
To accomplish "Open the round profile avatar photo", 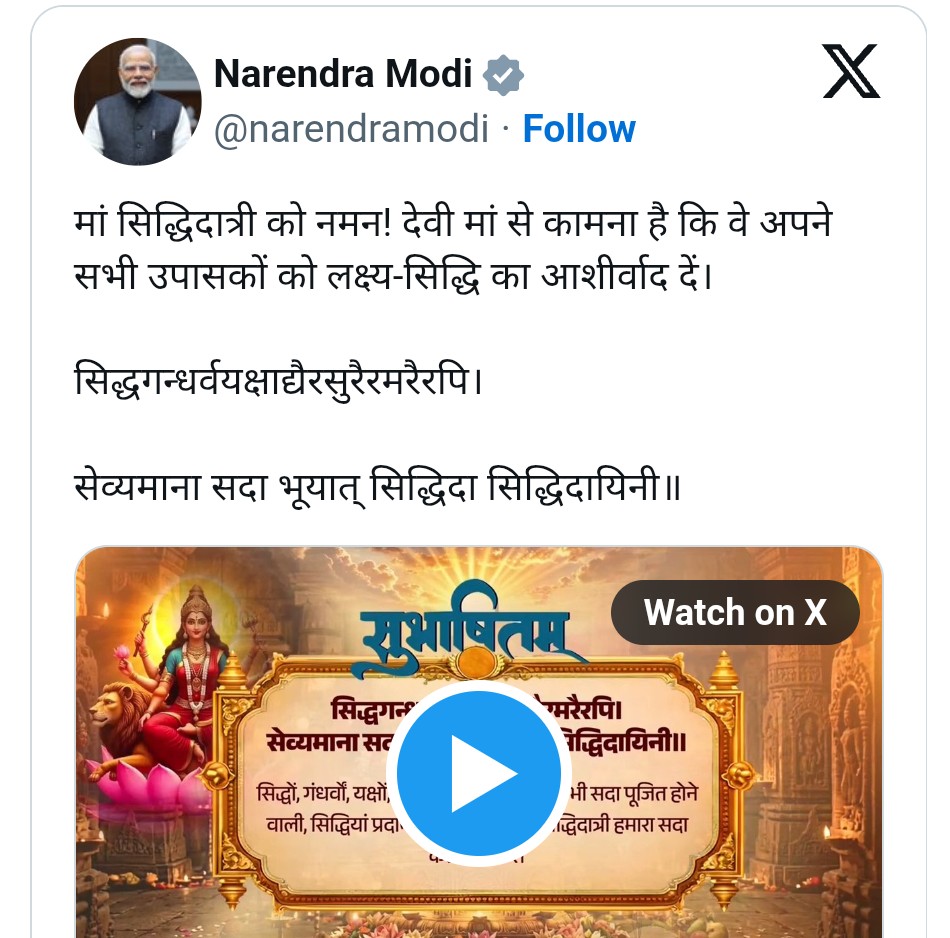I will (x=138, y=102).
